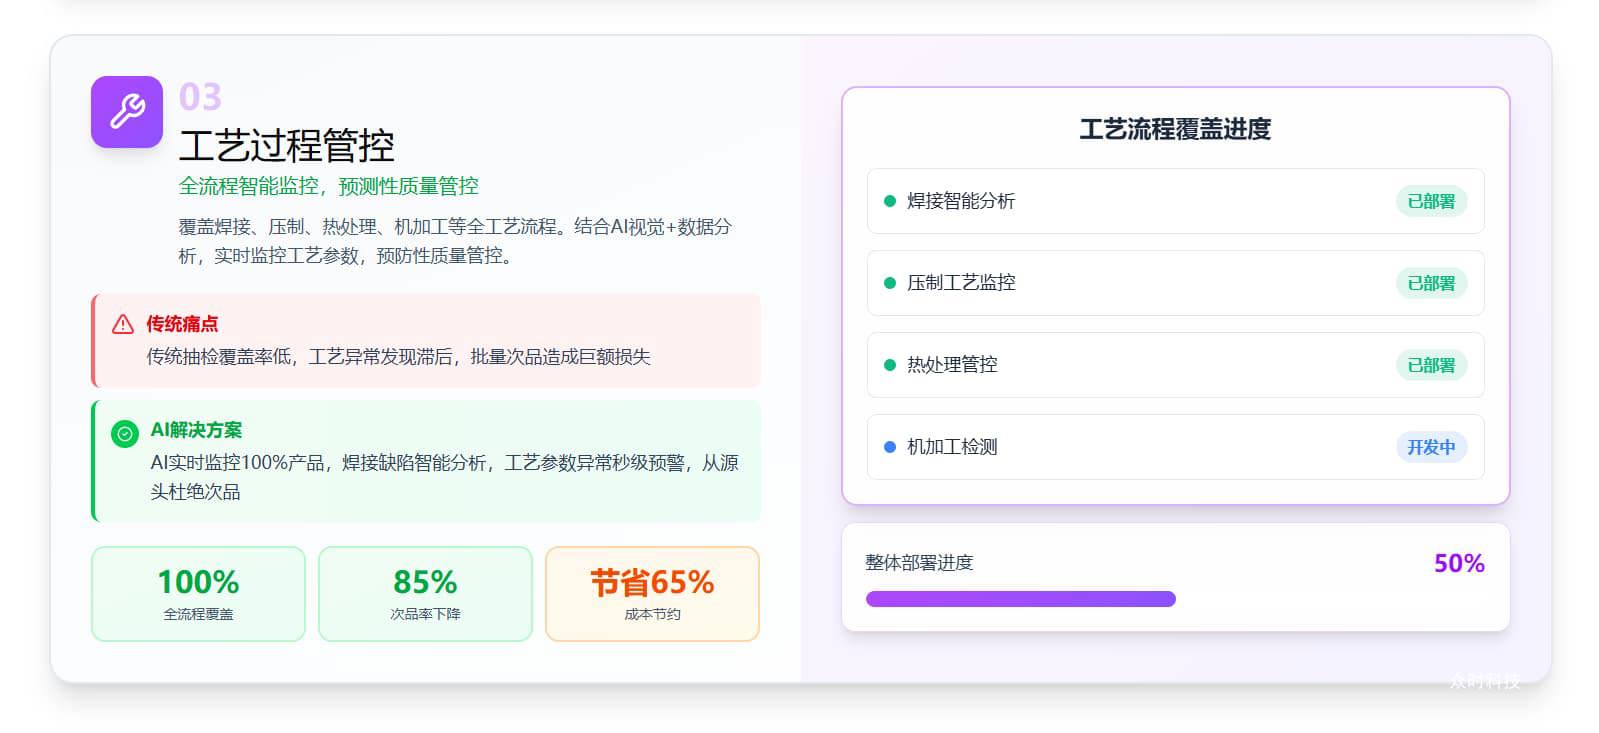Select the 85% 次品率下降 stat card
The width and height of the screenshot is (1599, 733).
pos(425,593)
